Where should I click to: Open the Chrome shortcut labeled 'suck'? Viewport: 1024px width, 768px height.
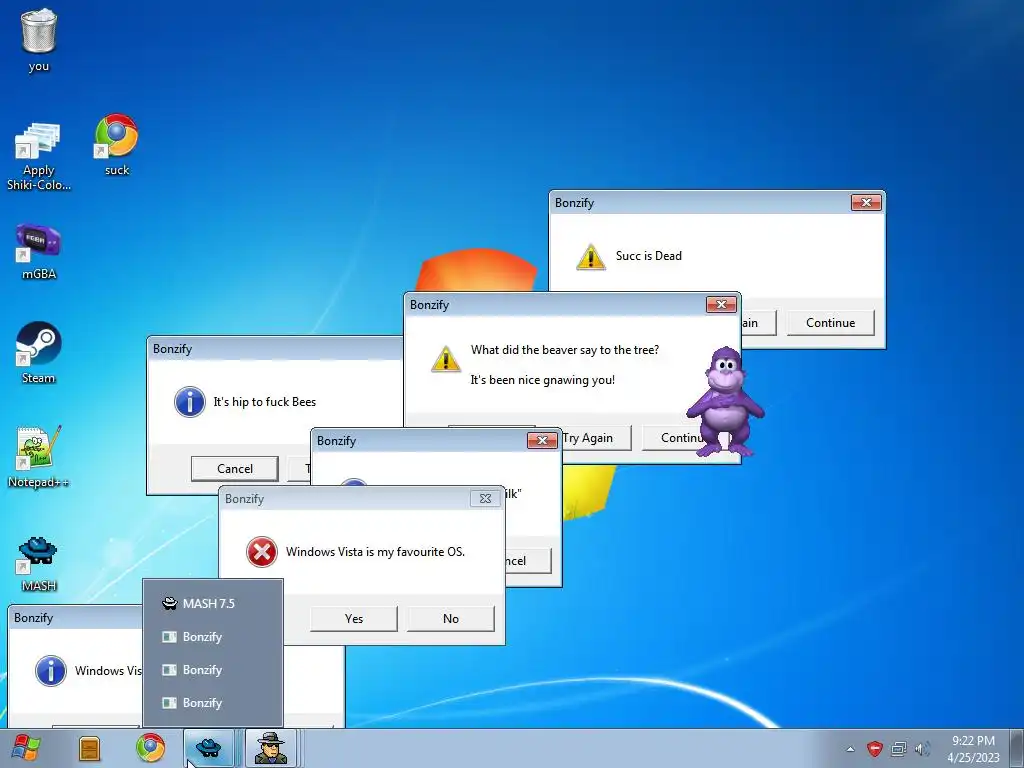(117, 144)
